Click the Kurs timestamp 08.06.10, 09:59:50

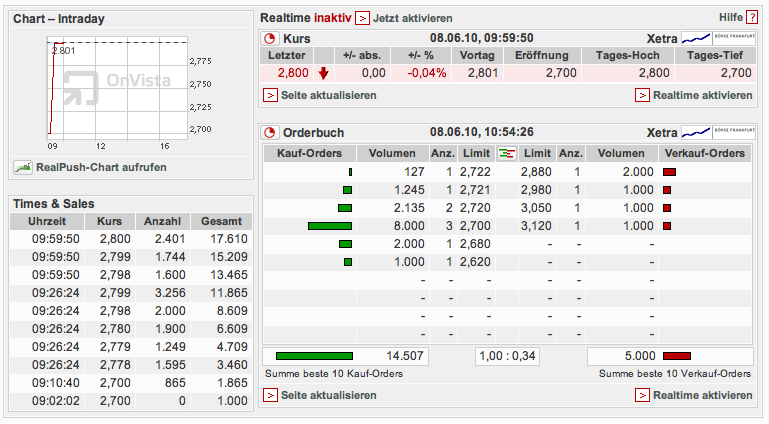tap(482, 38)
